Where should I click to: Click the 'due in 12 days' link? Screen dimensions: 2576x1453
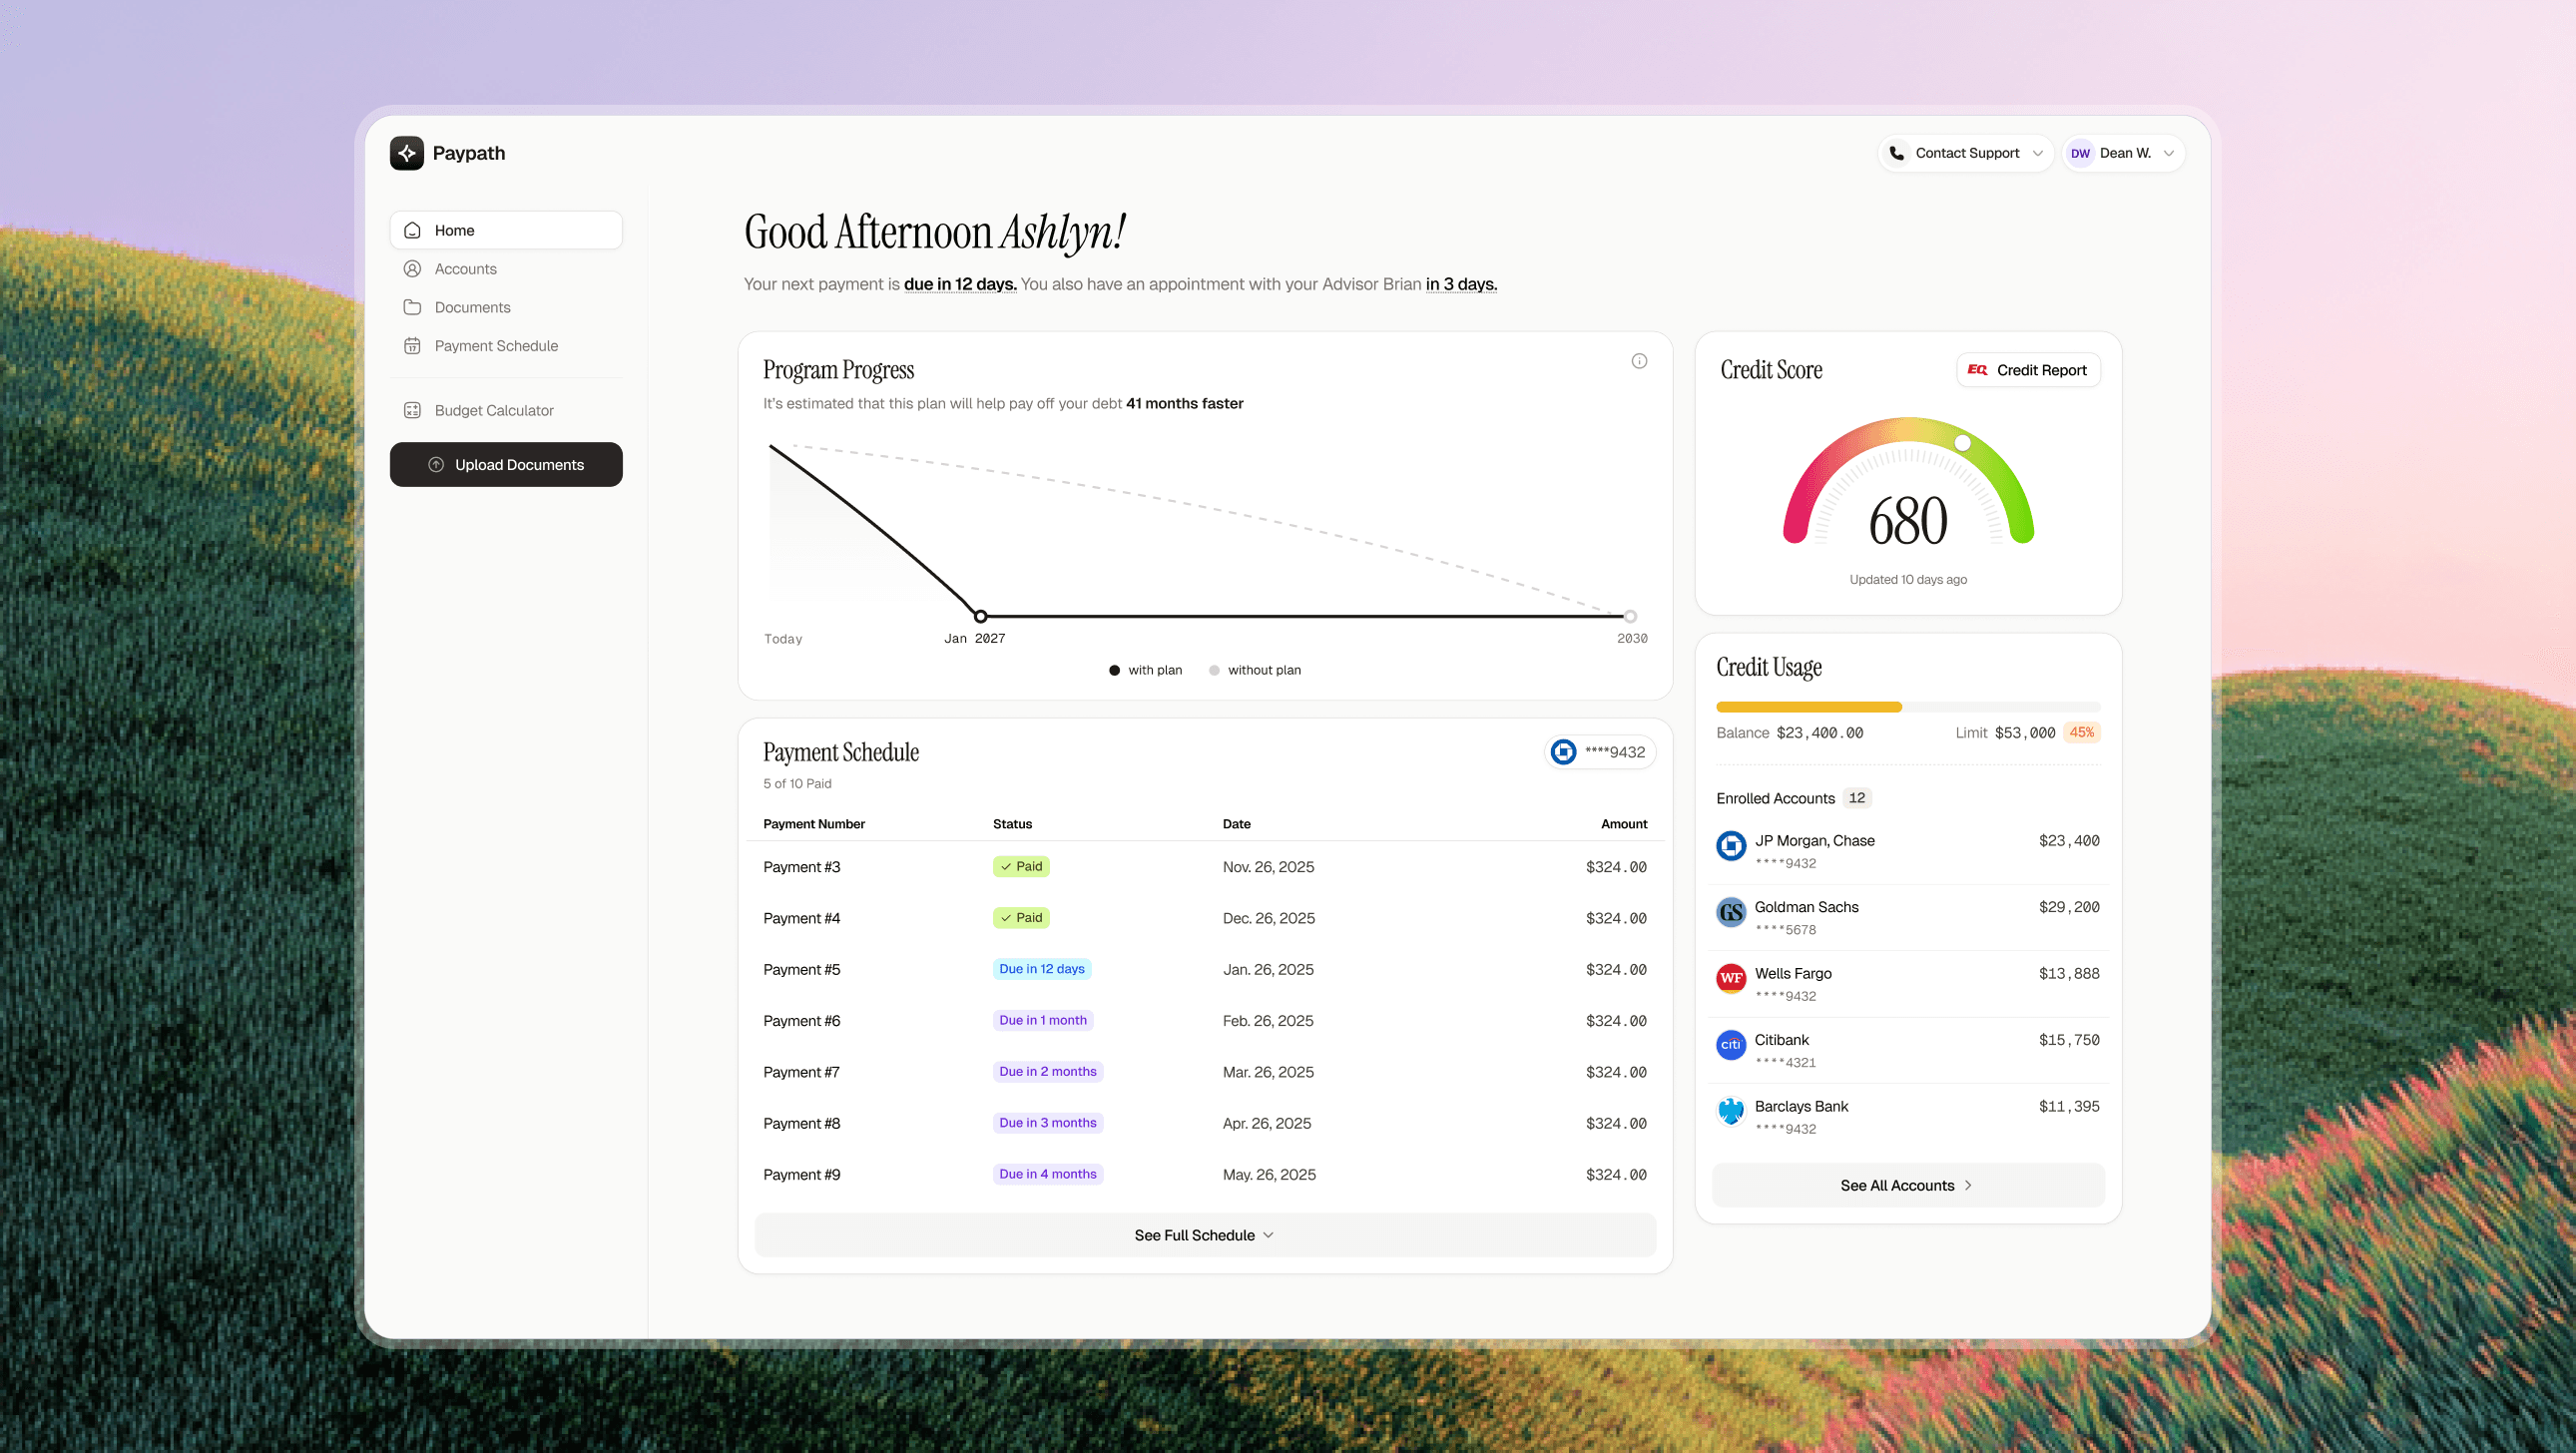point(960,284)
